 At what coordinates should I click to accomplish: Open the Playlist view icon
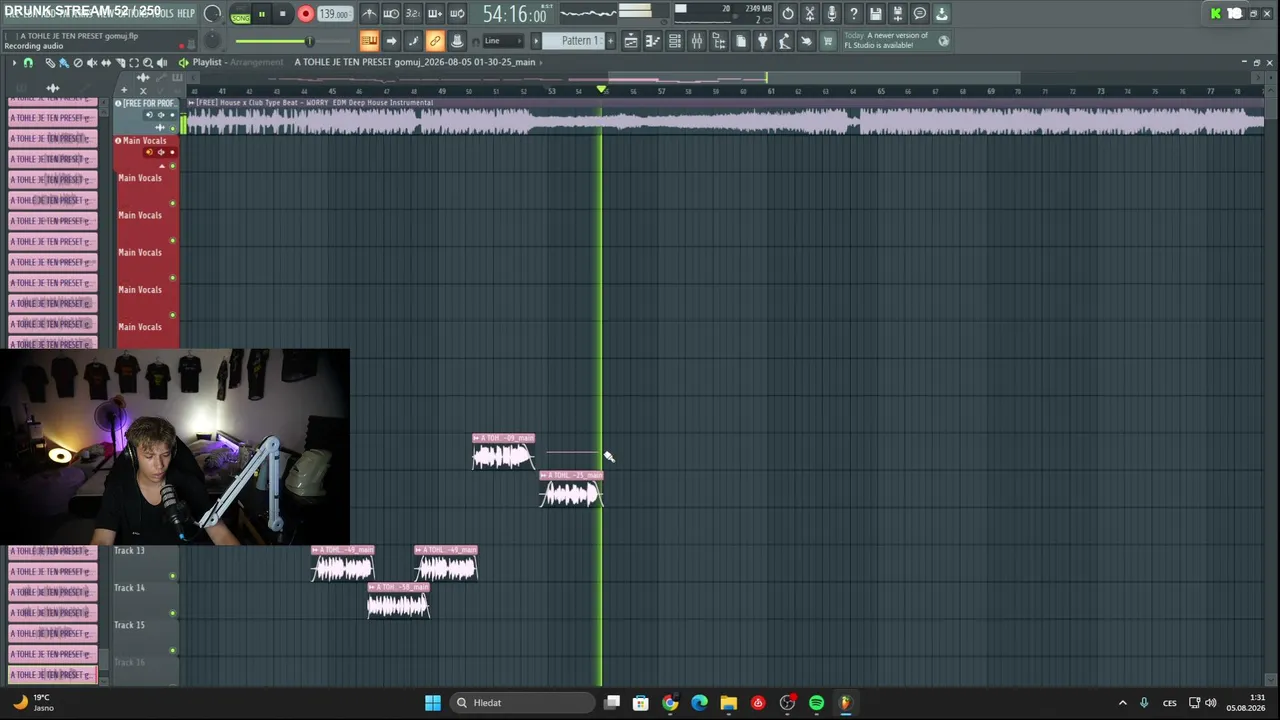click(x=631, y=41)
